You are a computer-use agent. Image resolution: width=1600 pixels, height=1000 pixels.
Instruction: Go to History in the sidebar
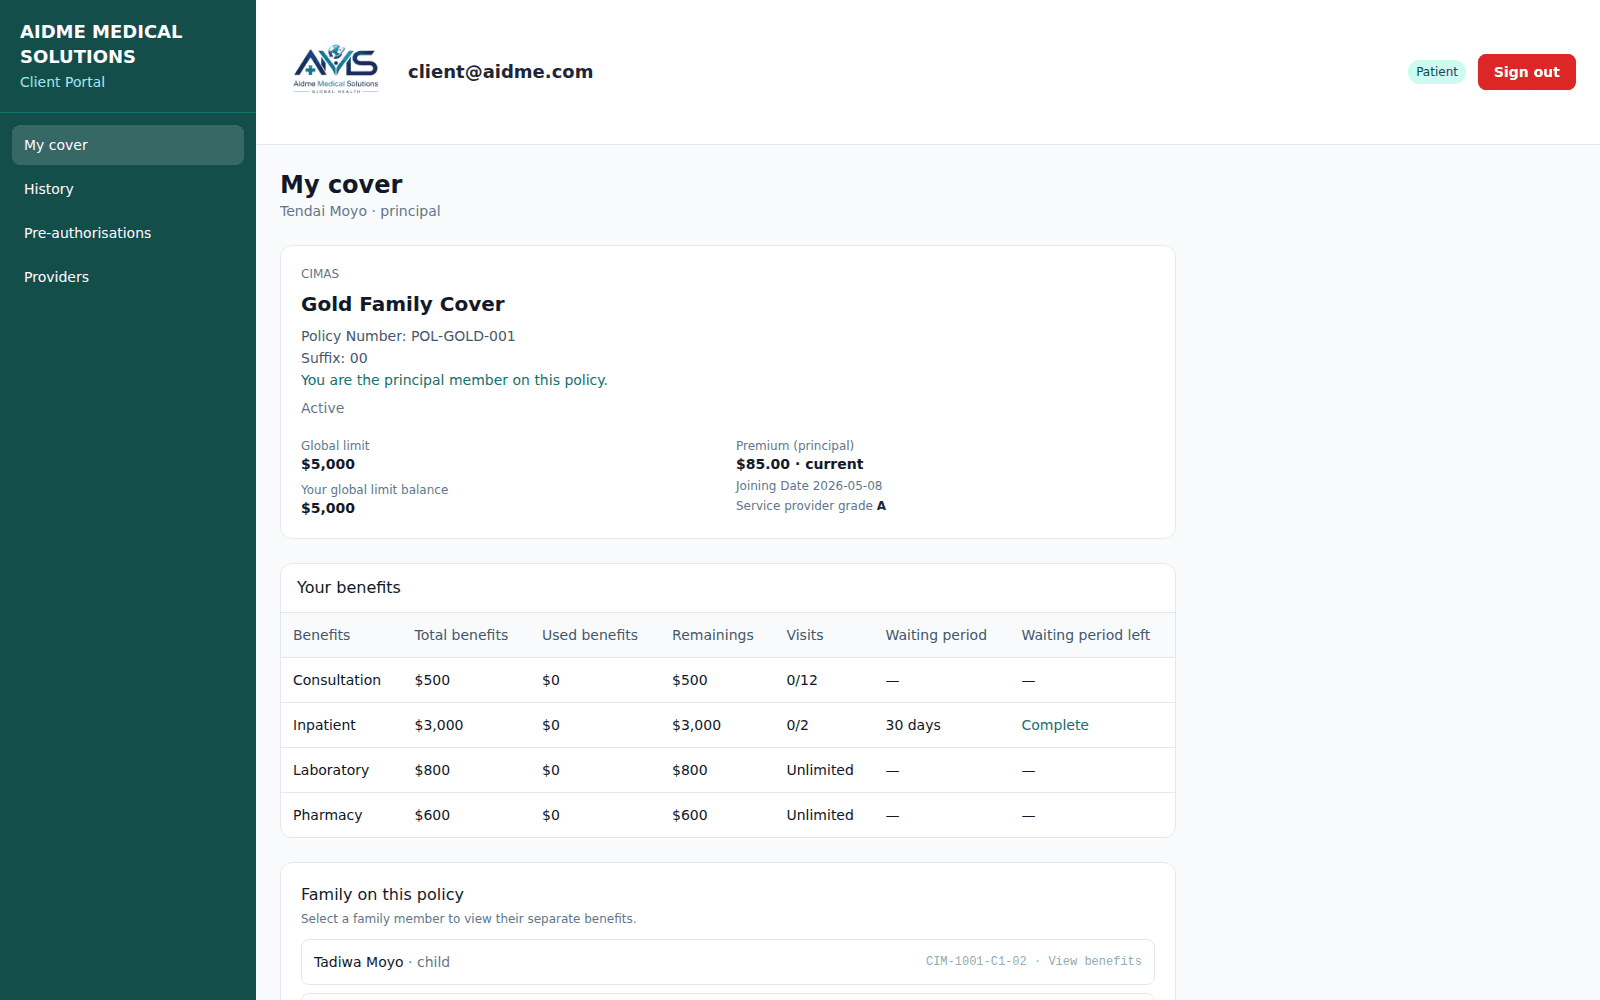pyautogui.click(x=128, y=189)
